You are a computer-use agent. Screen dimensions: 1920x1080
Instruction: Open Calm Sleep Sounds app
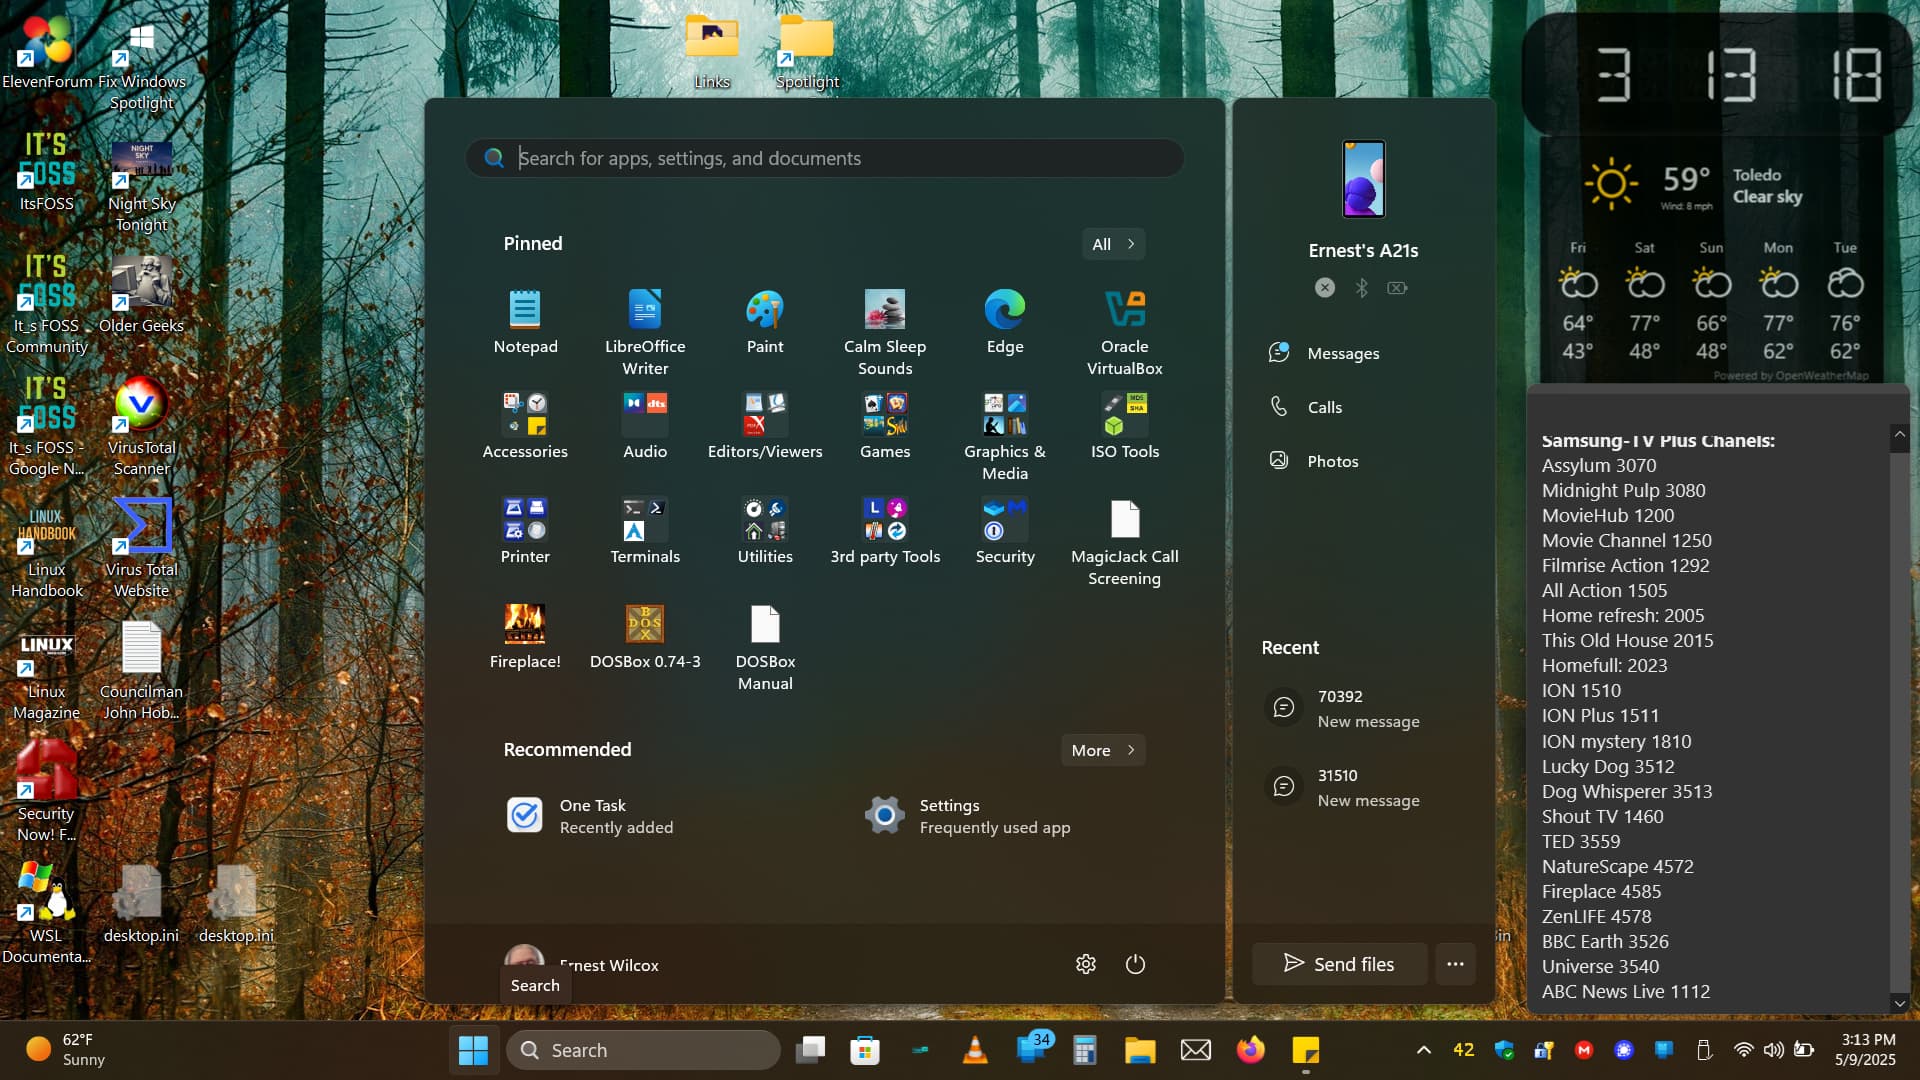click(x=885, y=332)
